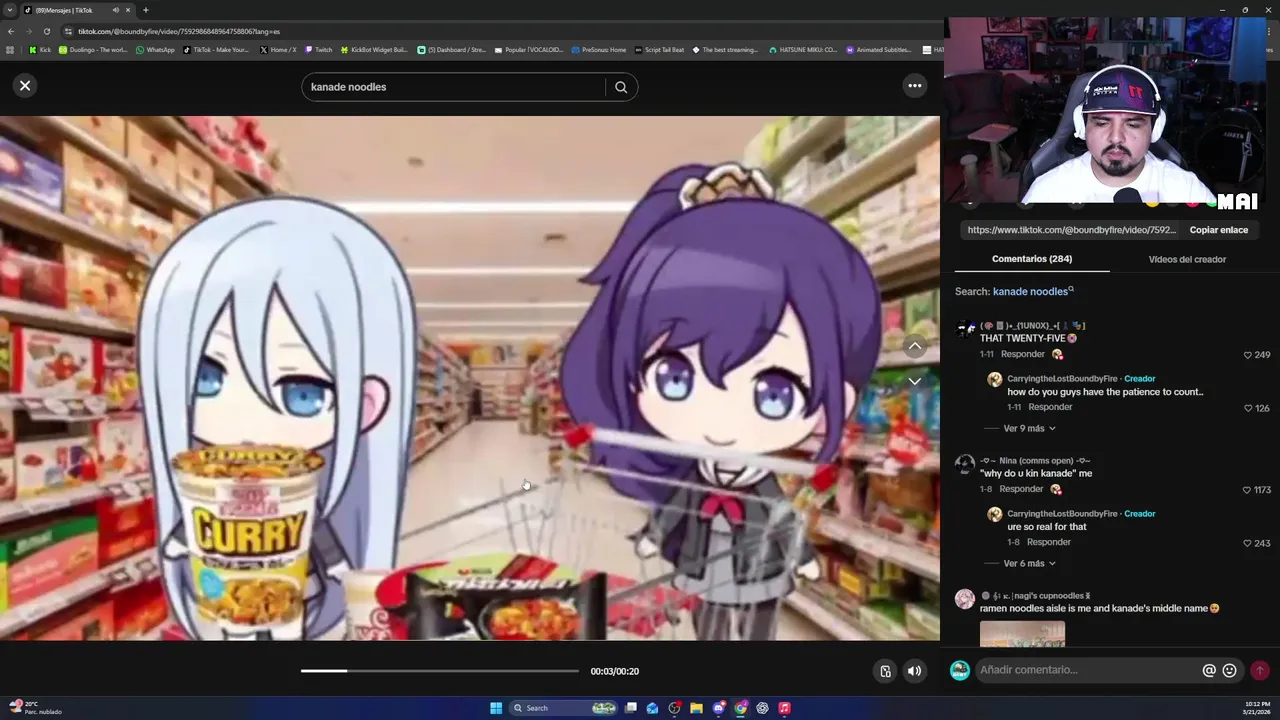Click the 'Añadir comentario...' input field

pos(1088,670)
